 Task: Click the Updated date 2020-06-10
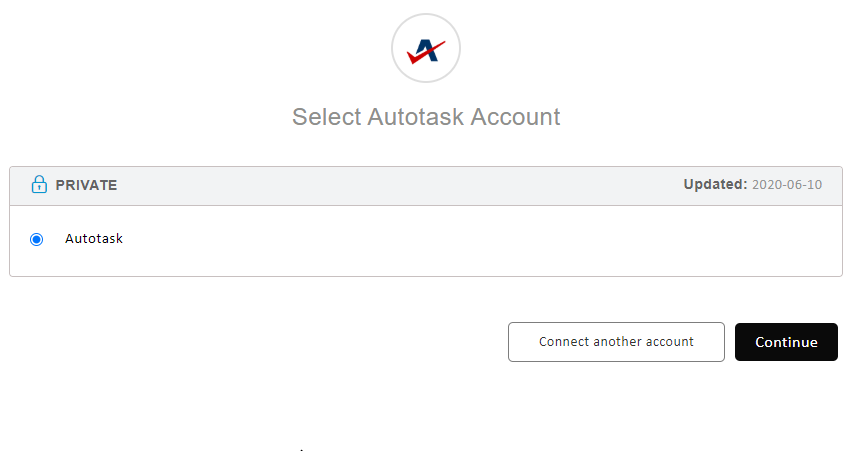787,185
